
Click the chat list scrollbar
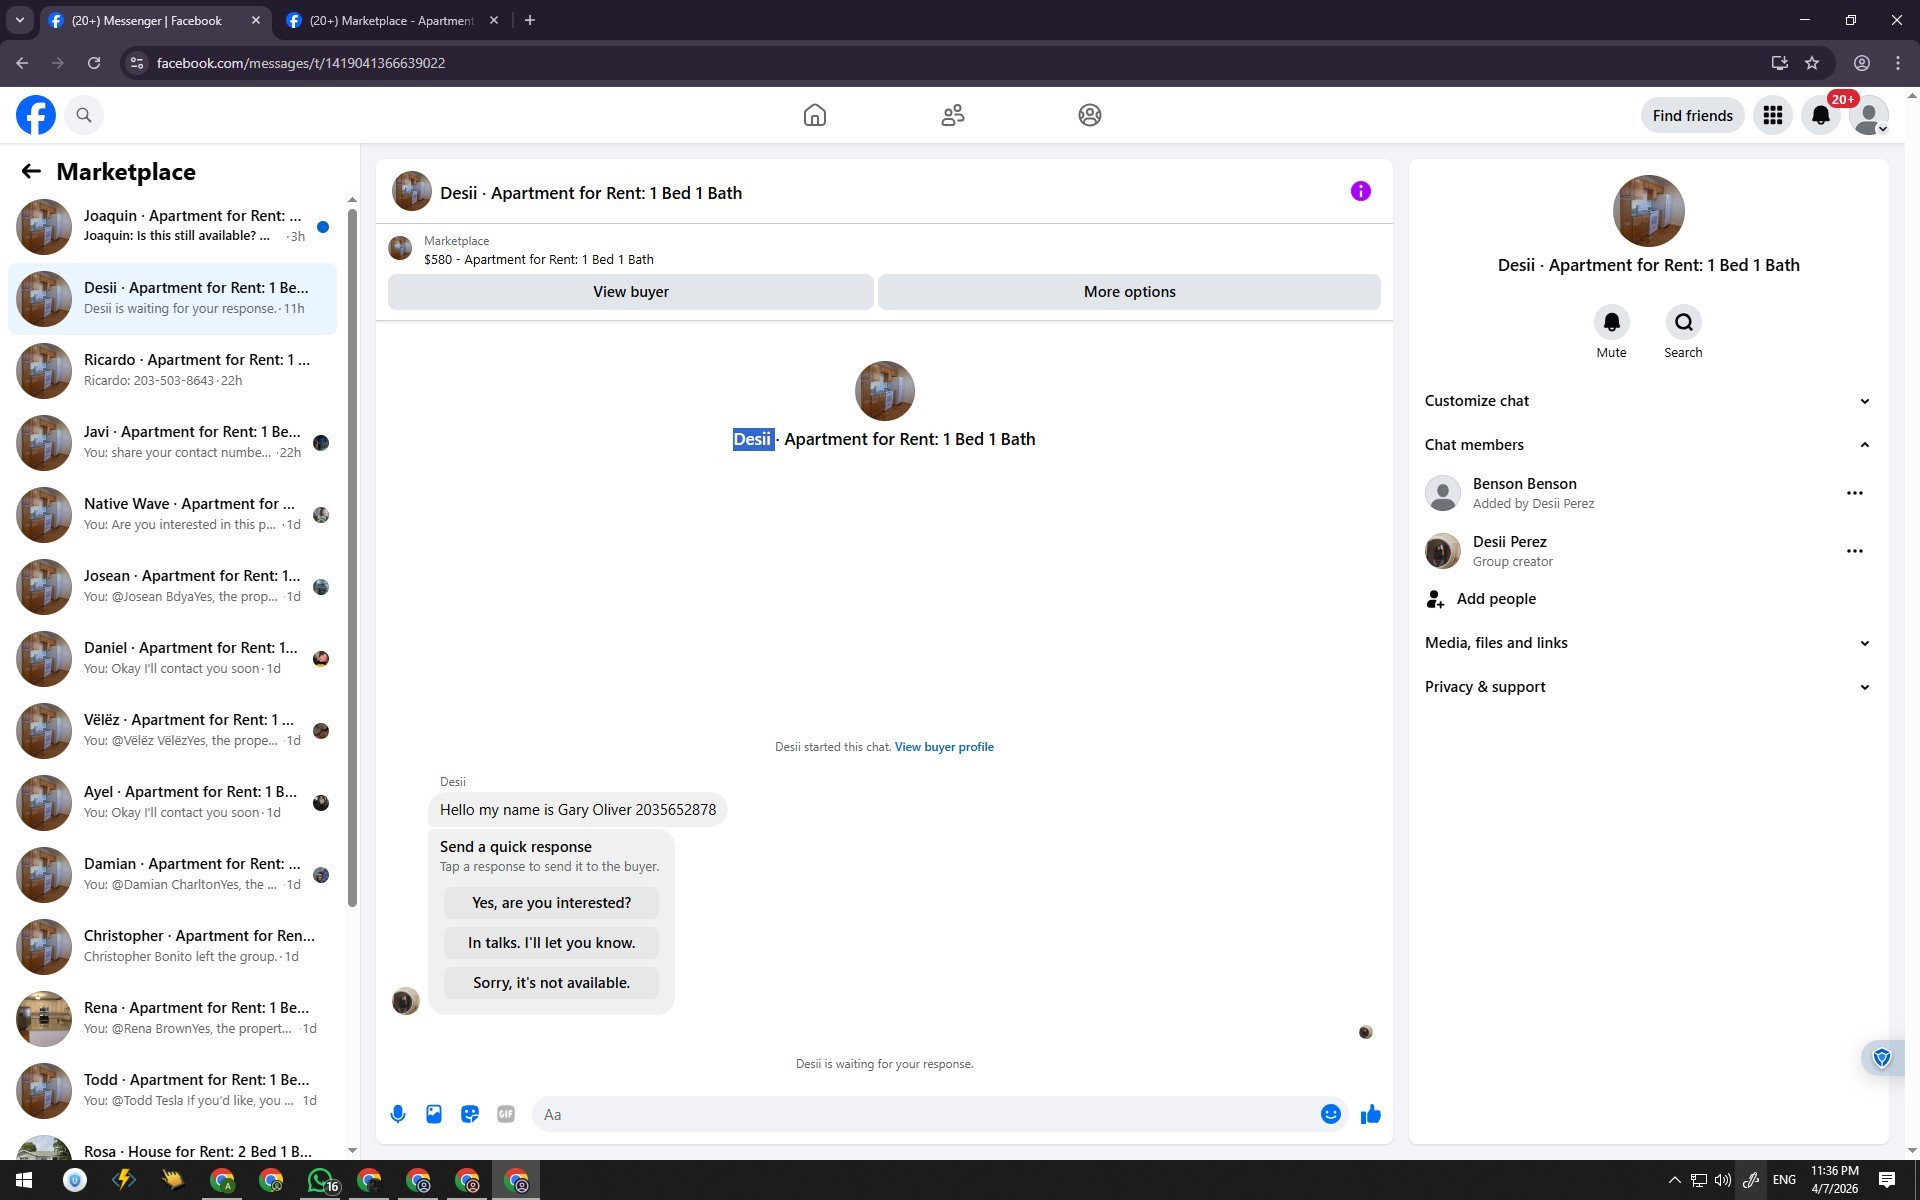click(352, 558)
